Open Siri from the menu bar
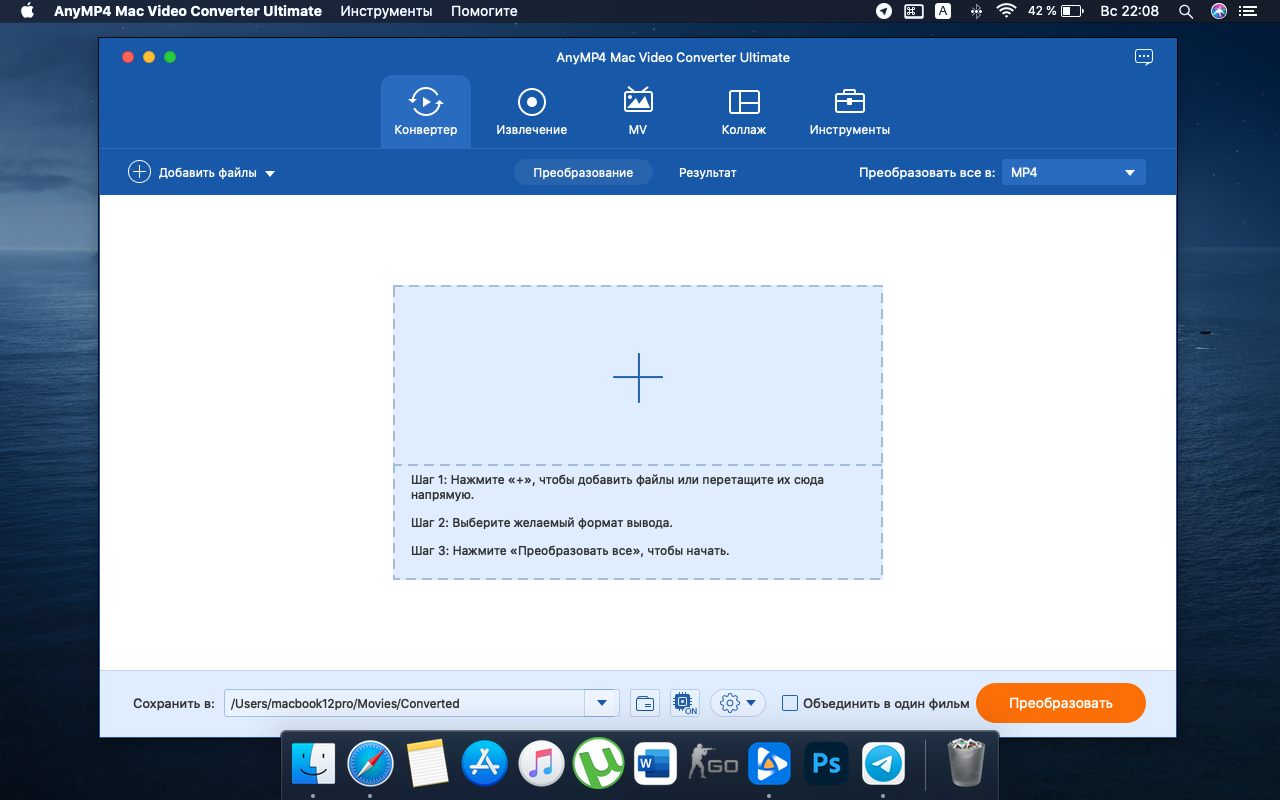Screen dimensions: 1280x800 pos(1218,11)
